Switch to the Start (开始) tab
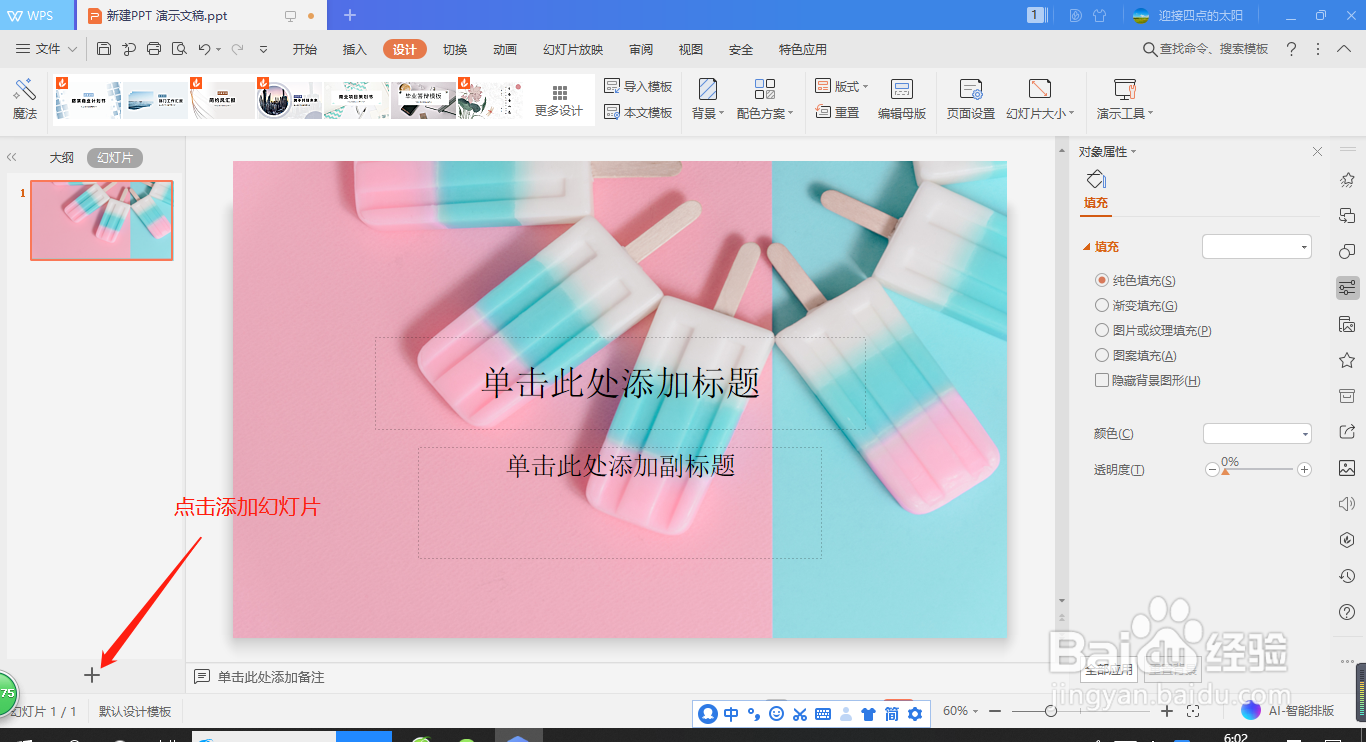 (x=305, y=50)
